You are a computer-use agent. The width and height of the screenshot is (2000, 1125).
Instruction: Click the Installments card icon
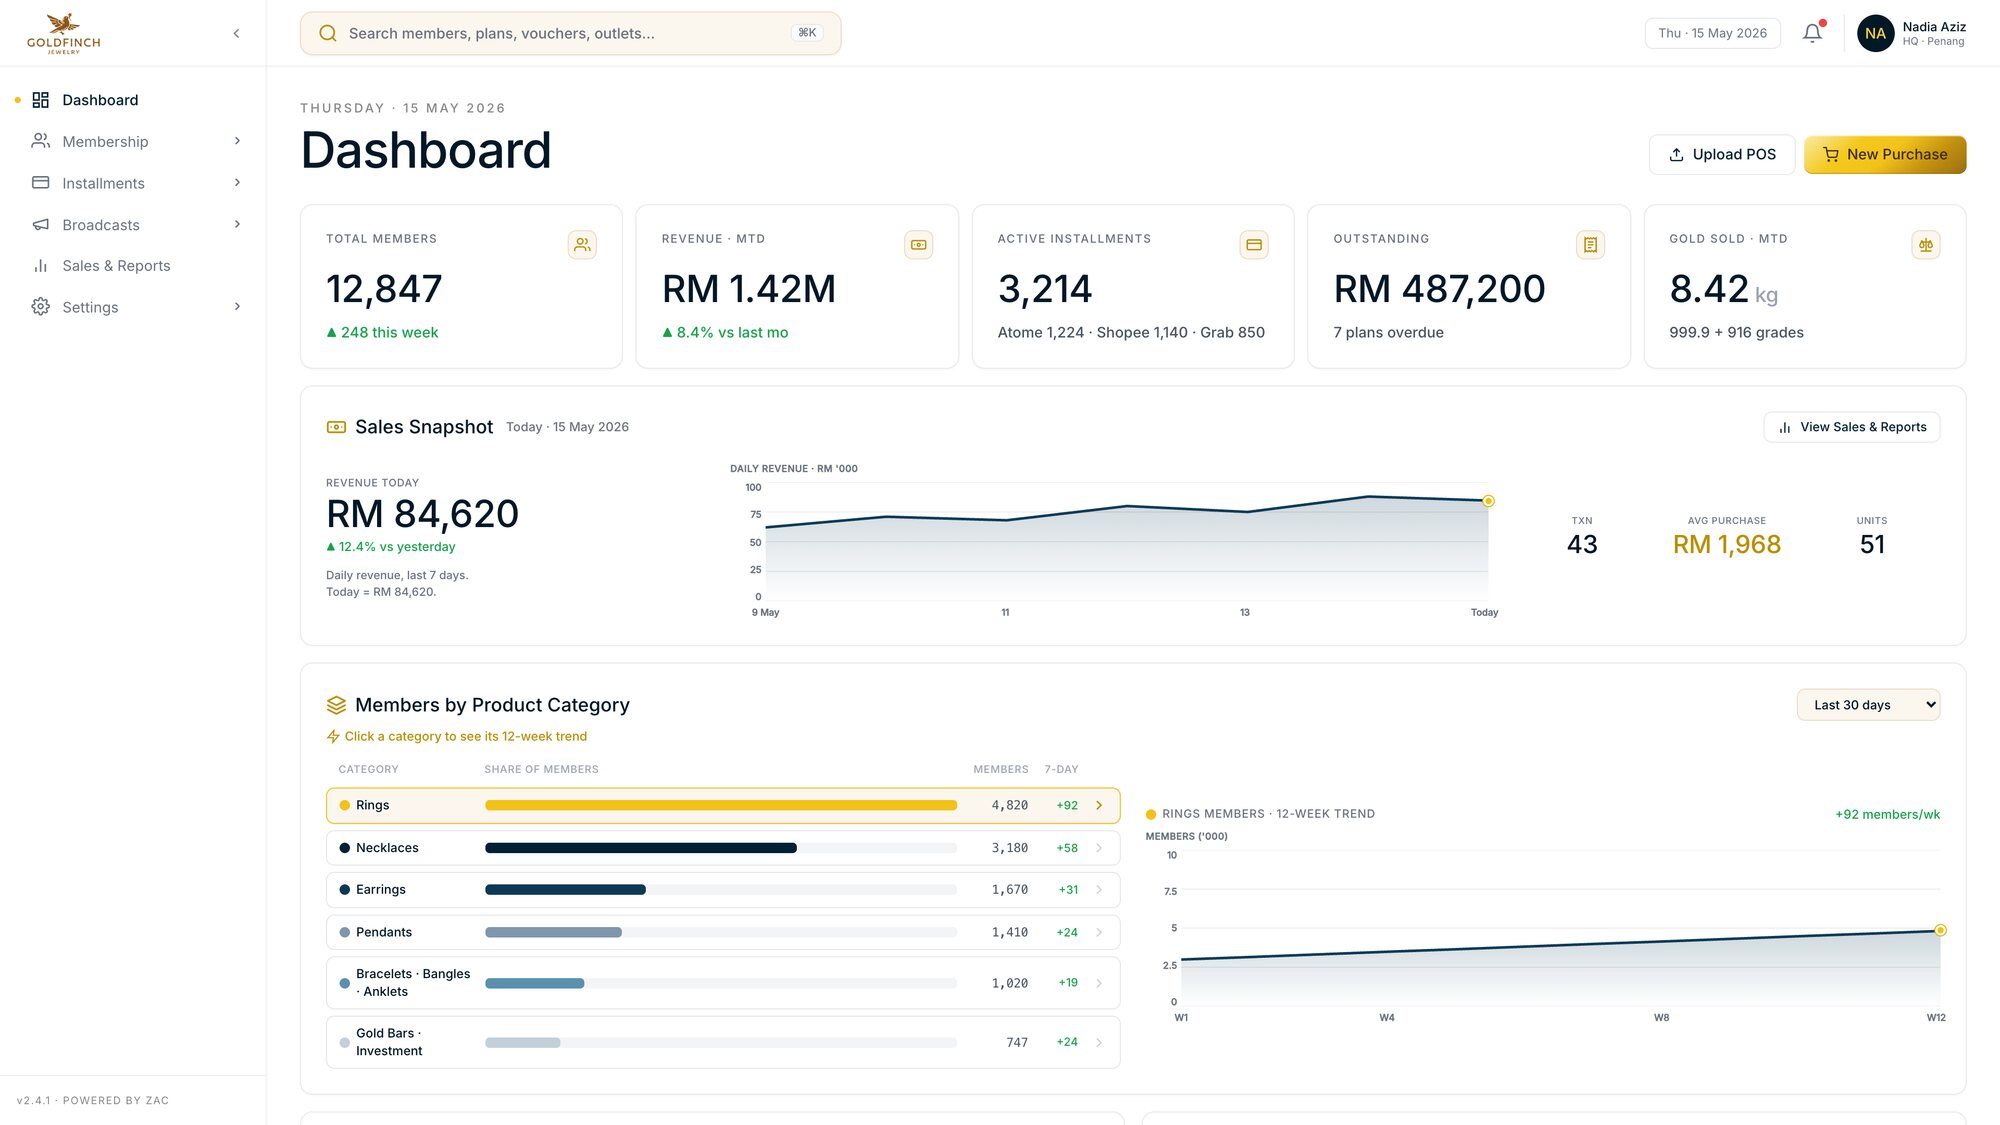41,183
